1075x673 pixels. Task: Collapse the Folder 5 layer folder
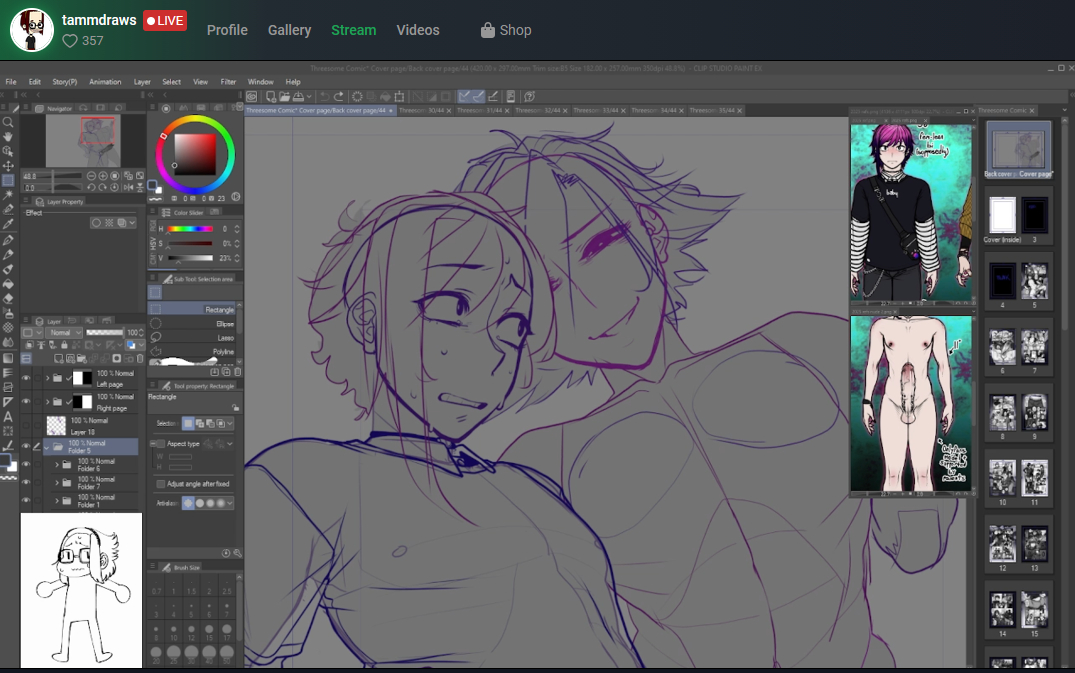pyautogui.click(x=46, y=447)
